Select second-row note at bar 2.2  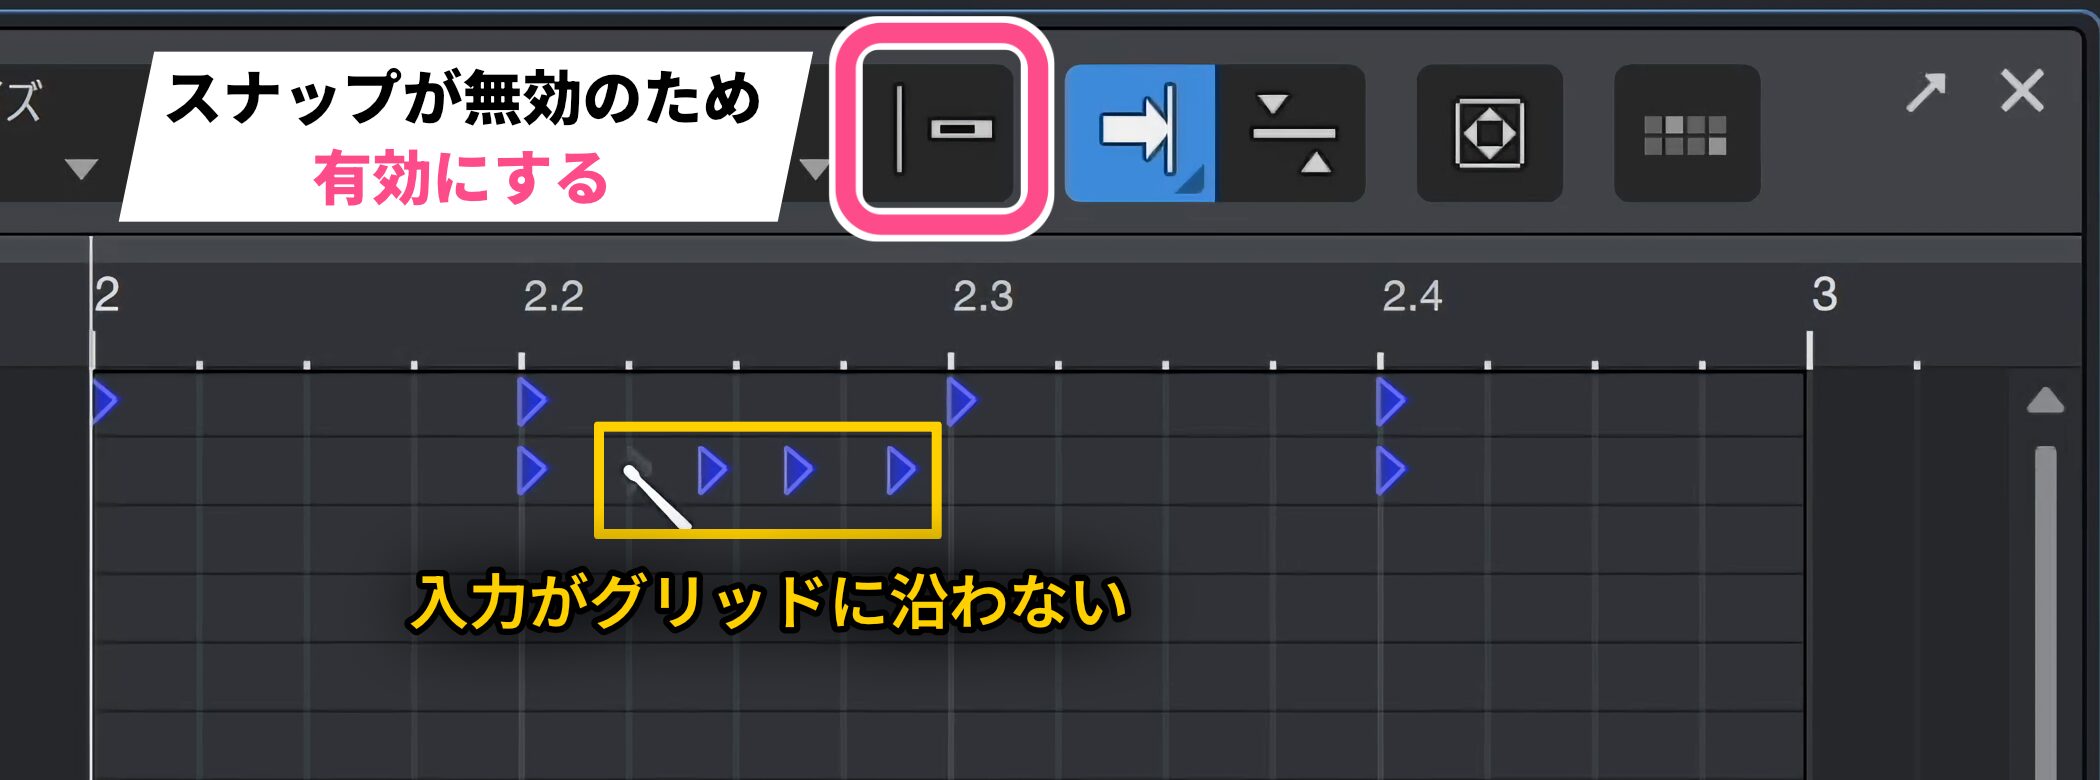click(532, 471)
